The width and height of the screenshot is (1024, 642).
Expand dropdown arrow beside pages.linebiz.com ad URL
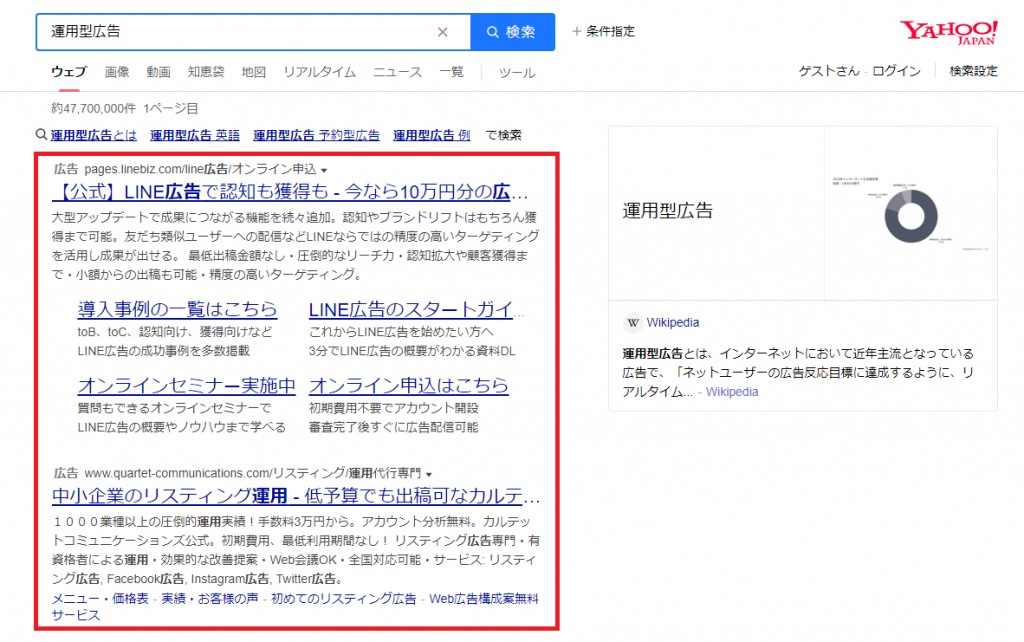coord(324,170)
